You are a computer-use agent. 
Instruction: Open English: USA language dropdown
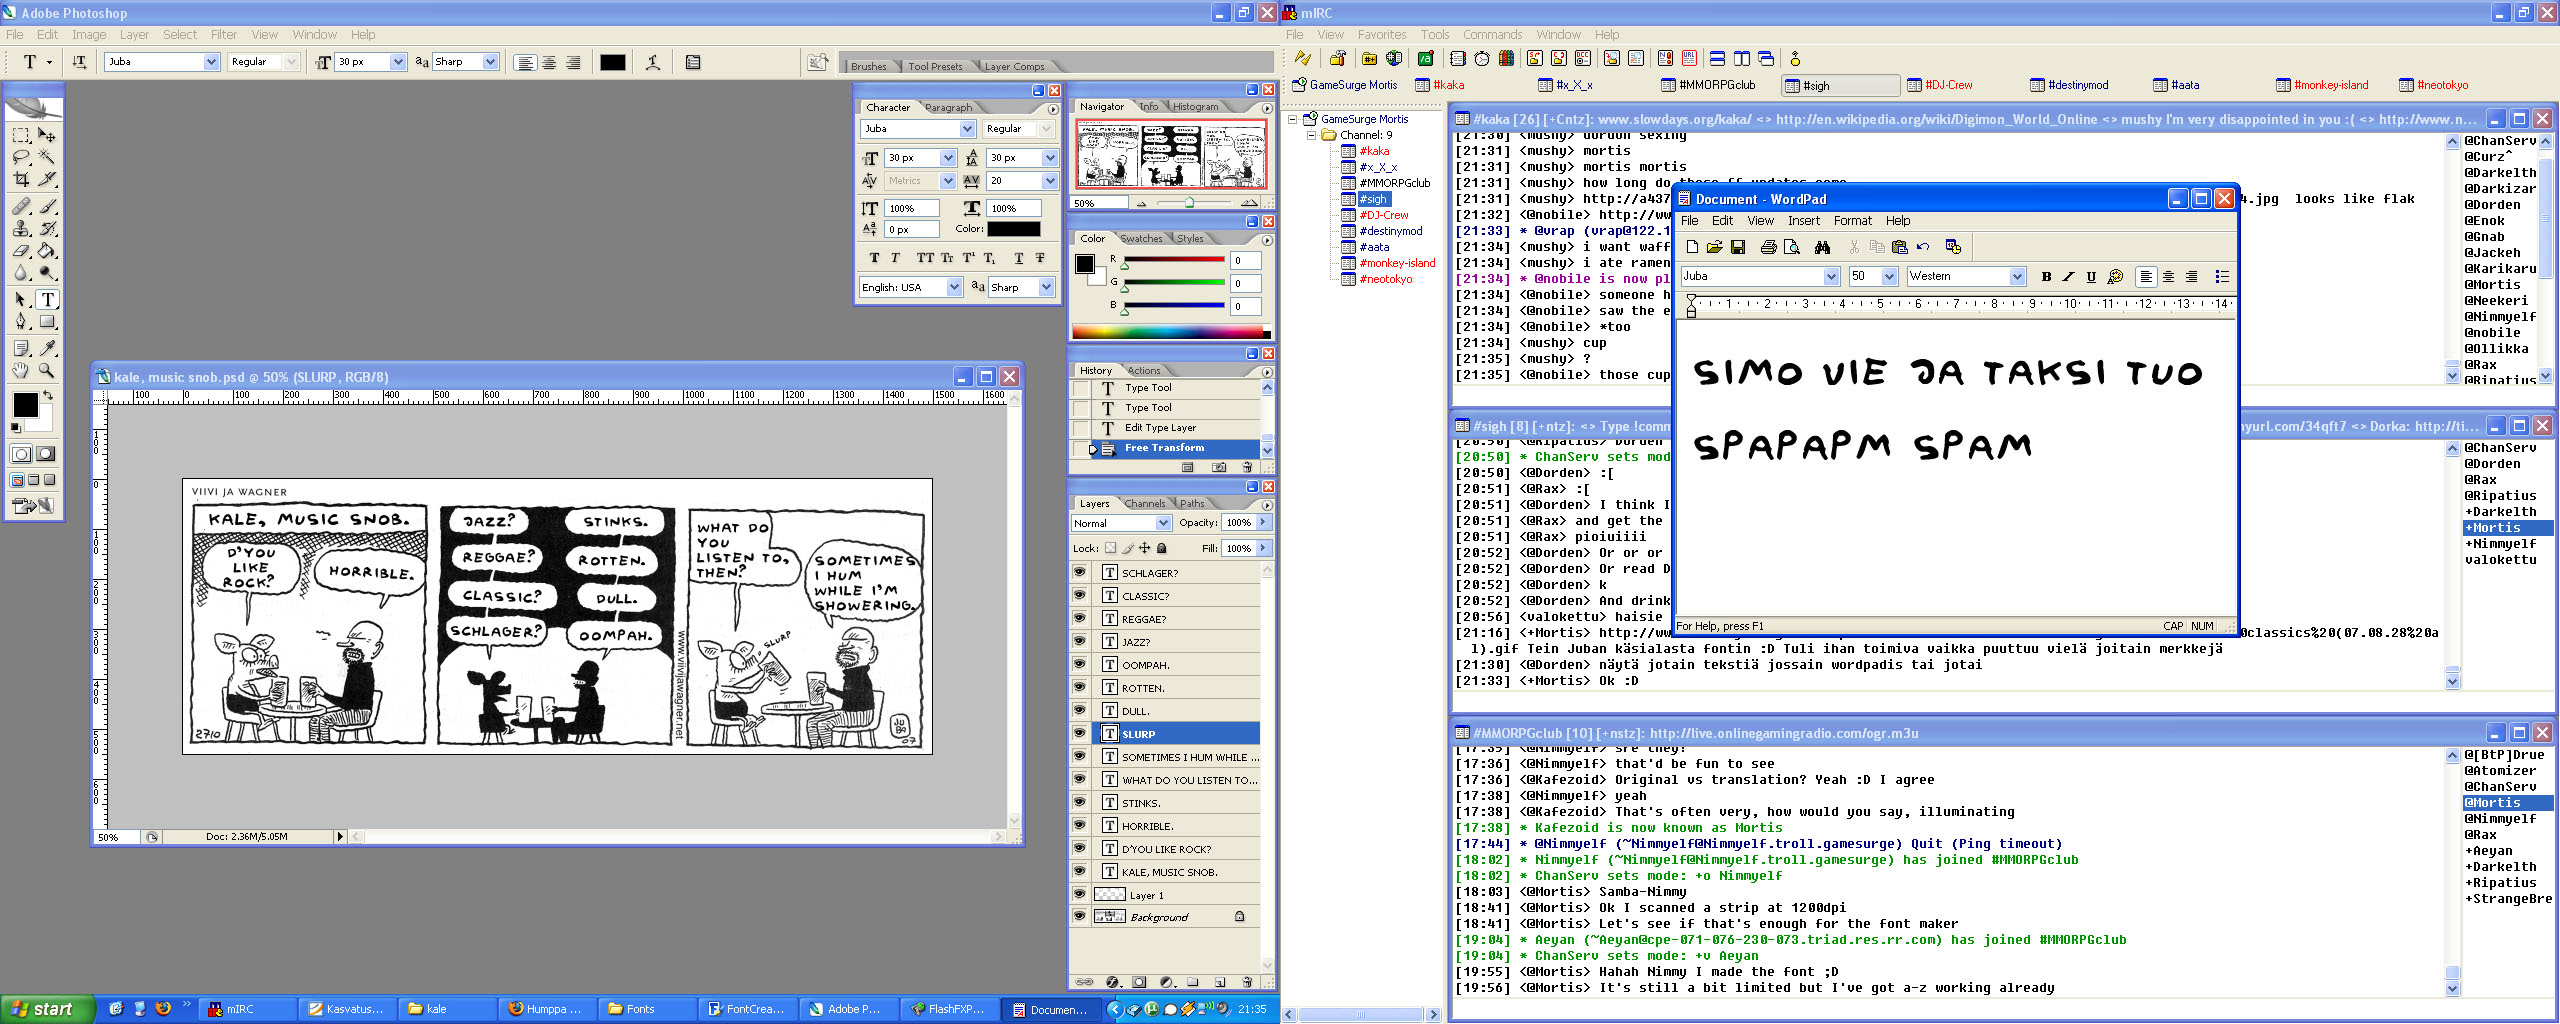coord(954,287)
